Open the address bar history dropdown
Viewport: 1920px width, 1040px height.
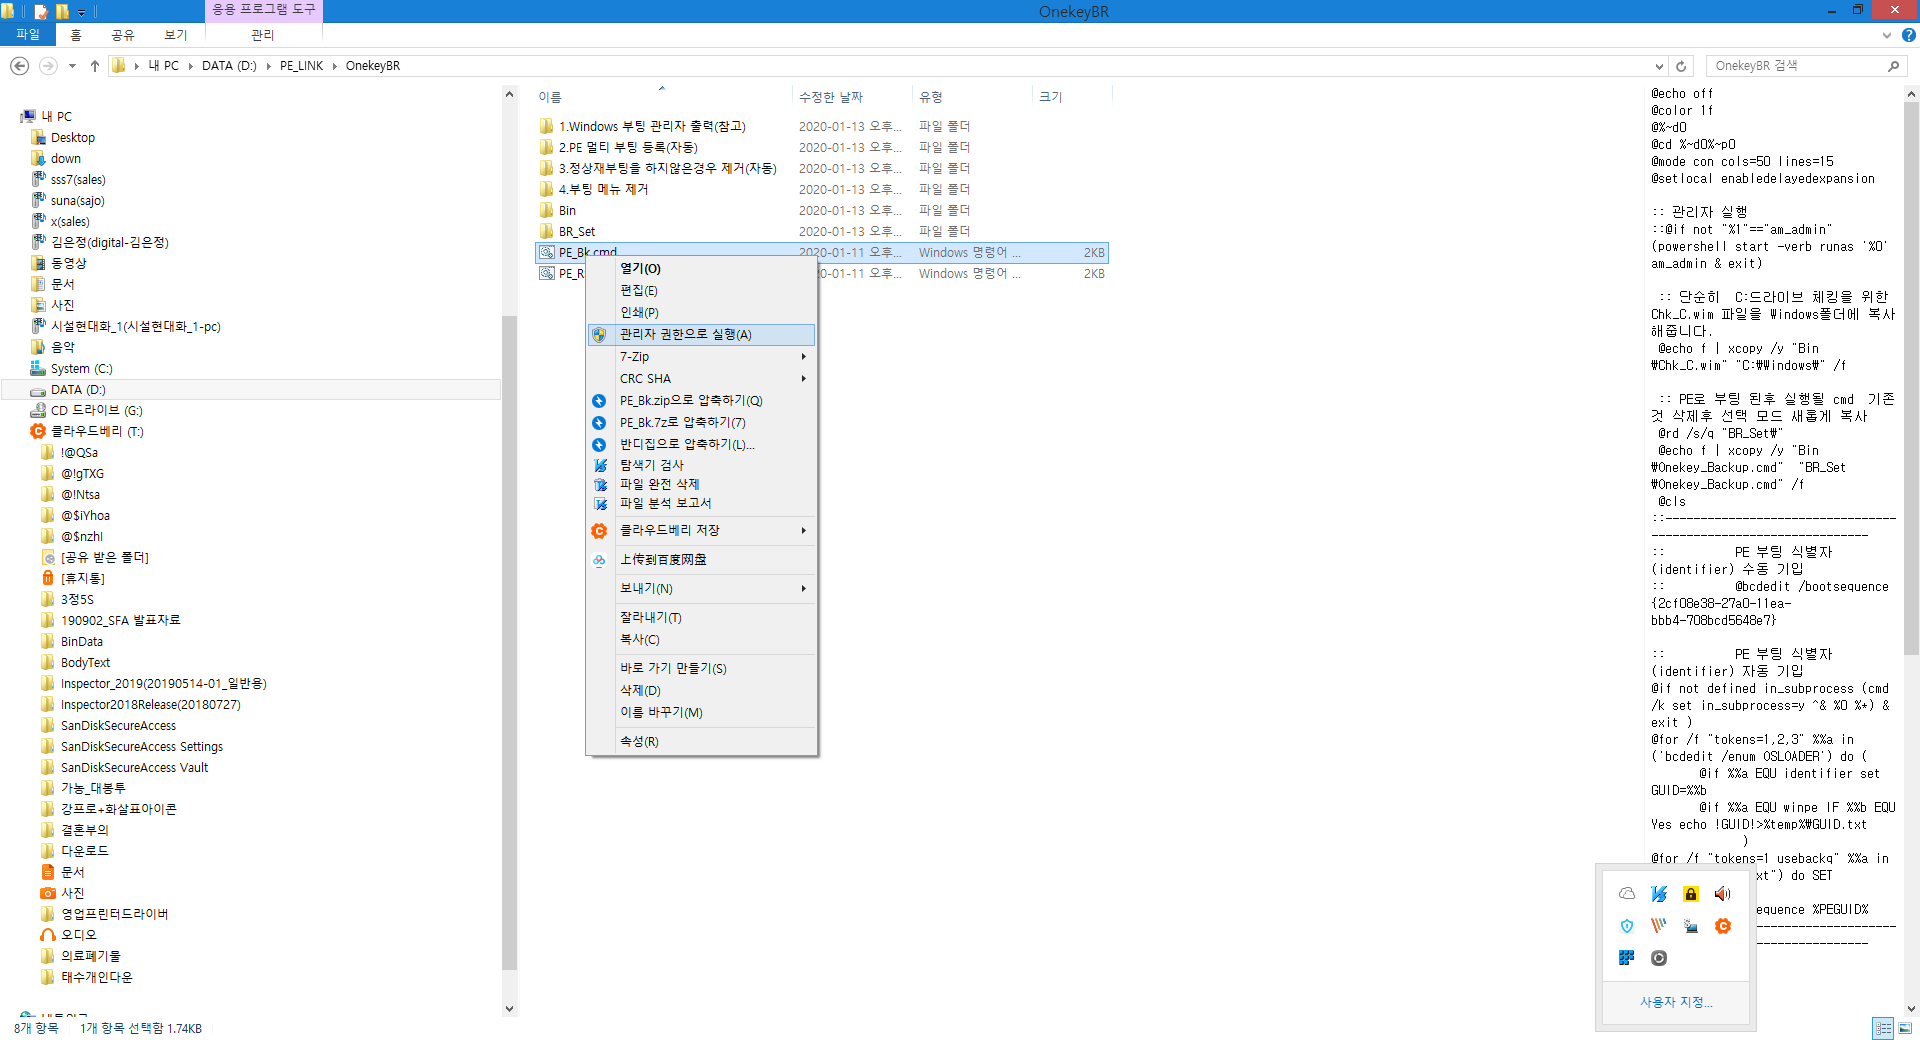(1660, 66)
